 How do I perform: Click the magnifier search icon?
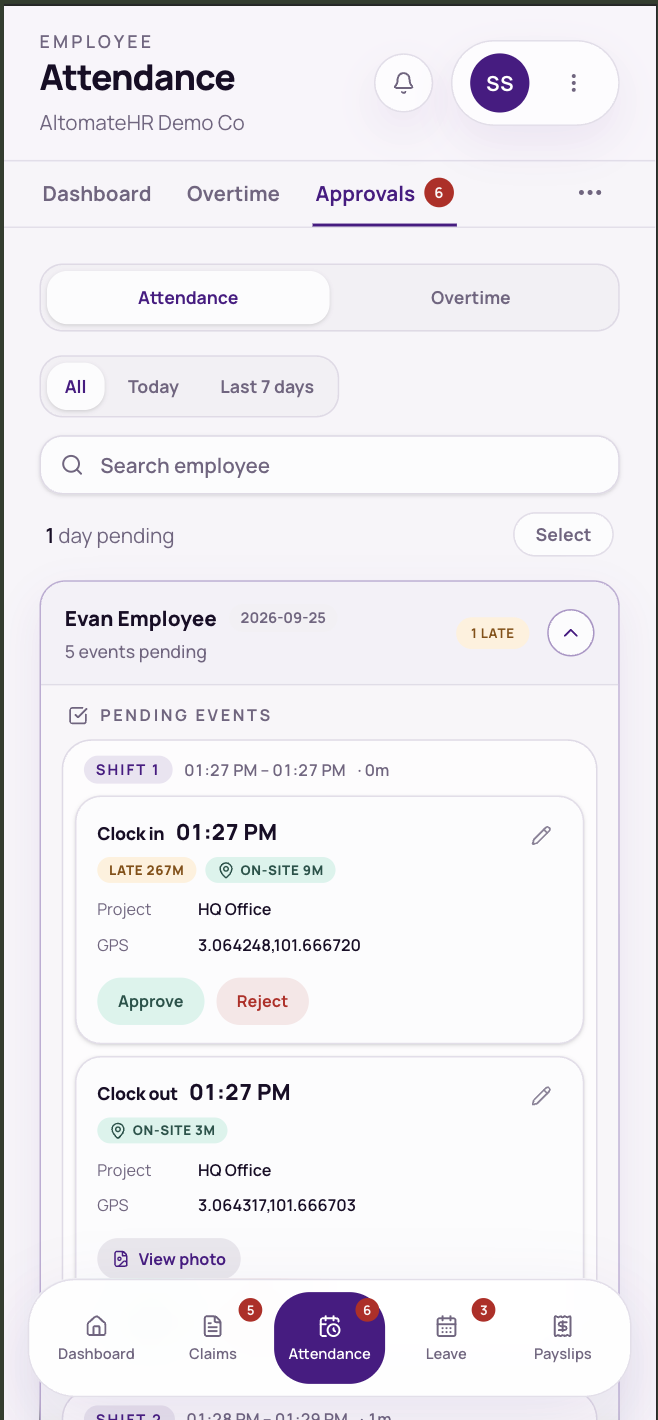tap(72, 466)
